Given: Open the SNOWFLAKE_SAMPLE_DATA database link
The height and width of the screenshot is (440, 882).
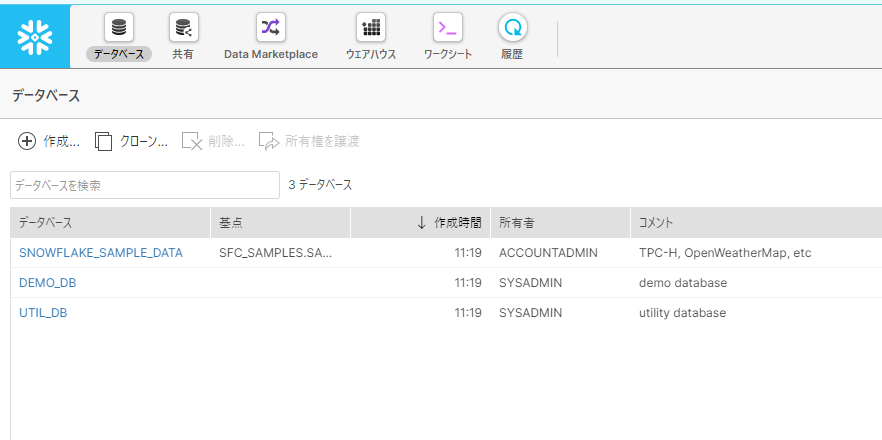Looking at the screenshot, I should (101, 253).
